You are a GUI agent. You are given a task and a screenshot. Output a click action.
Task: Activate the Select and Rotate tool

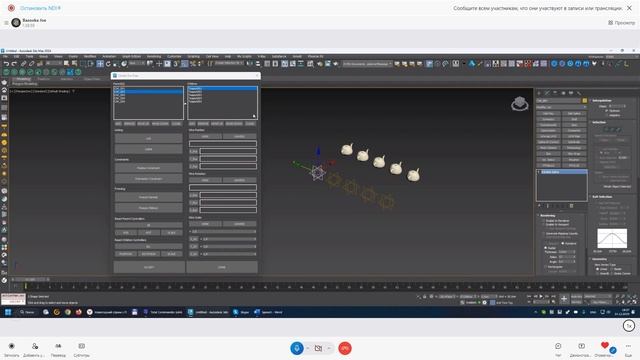tap(108, 64)
